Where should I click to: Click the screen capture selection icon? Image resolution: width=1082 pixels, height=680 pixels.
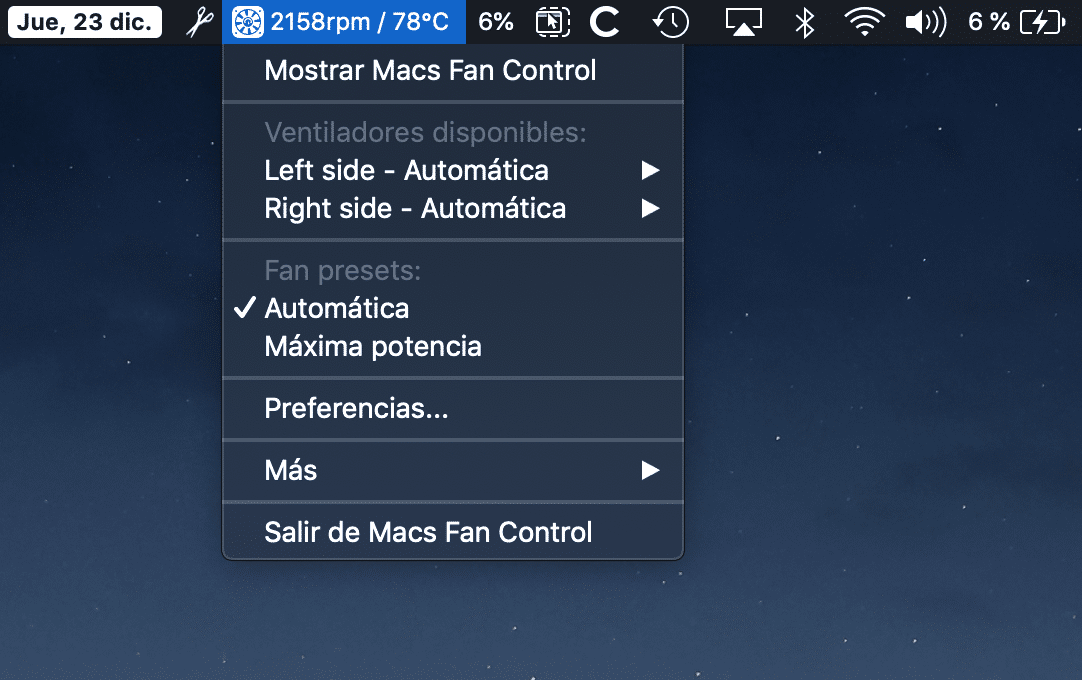(553, 22)
